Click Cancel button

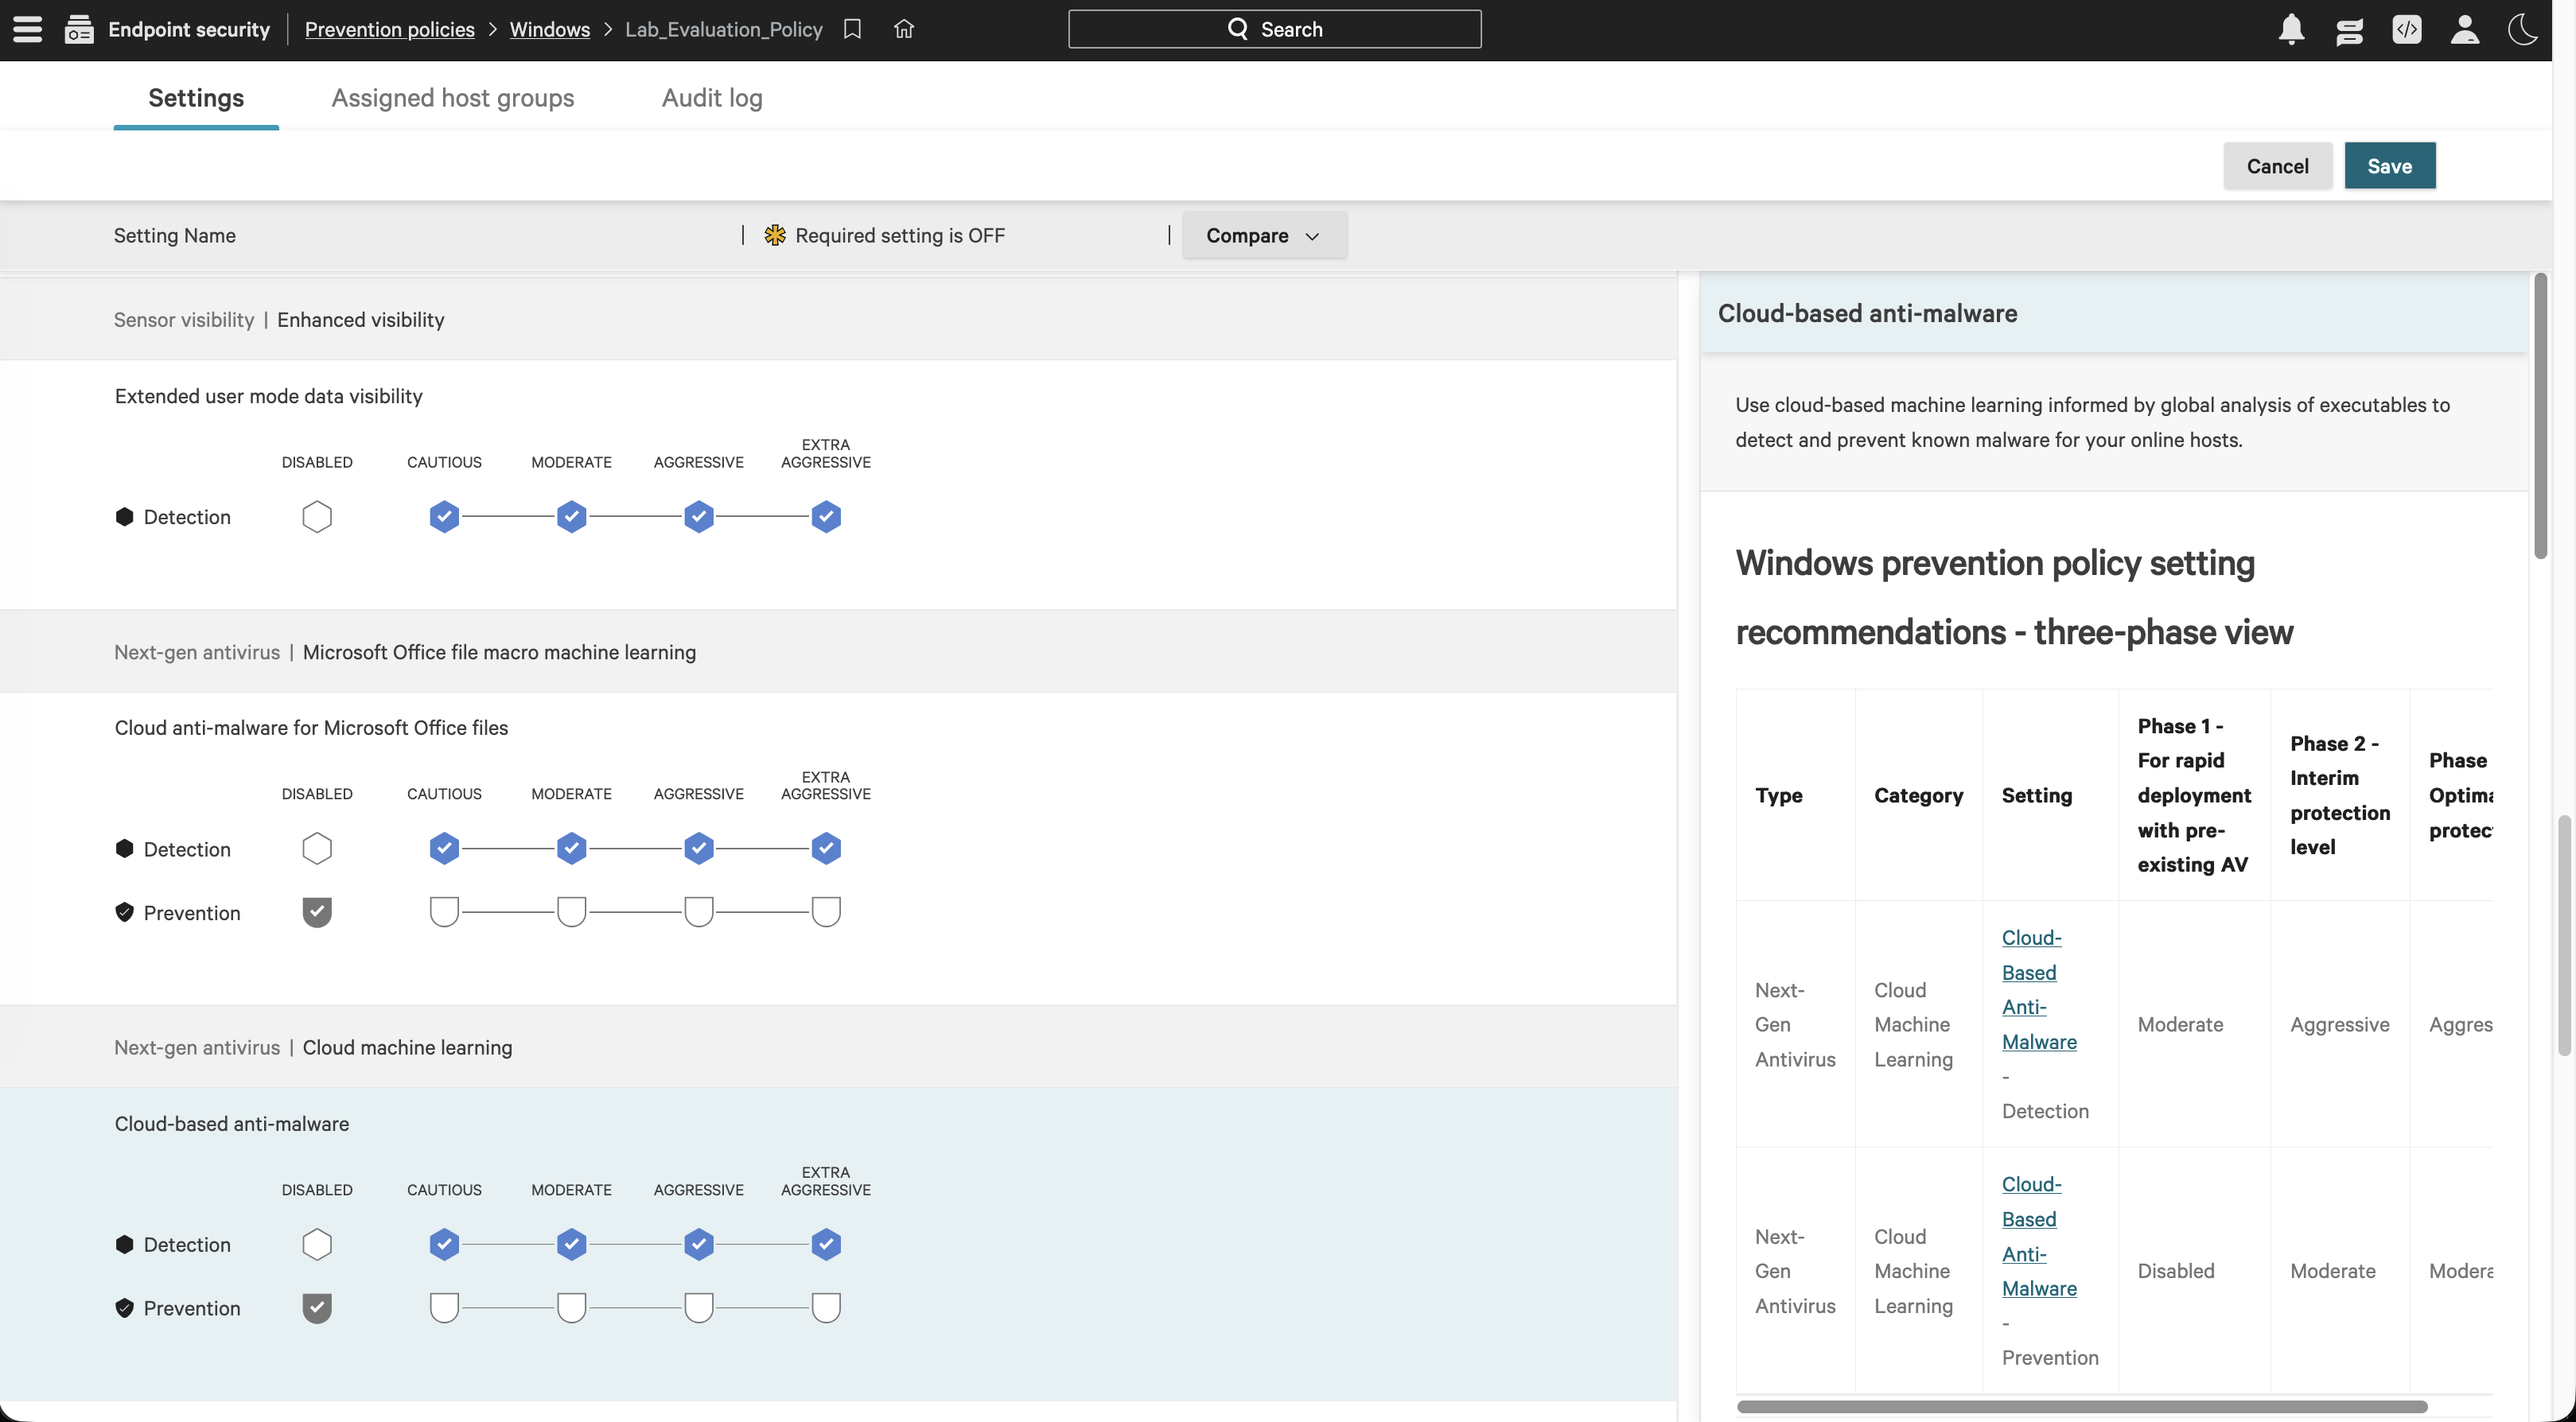tap(2277, 166)
